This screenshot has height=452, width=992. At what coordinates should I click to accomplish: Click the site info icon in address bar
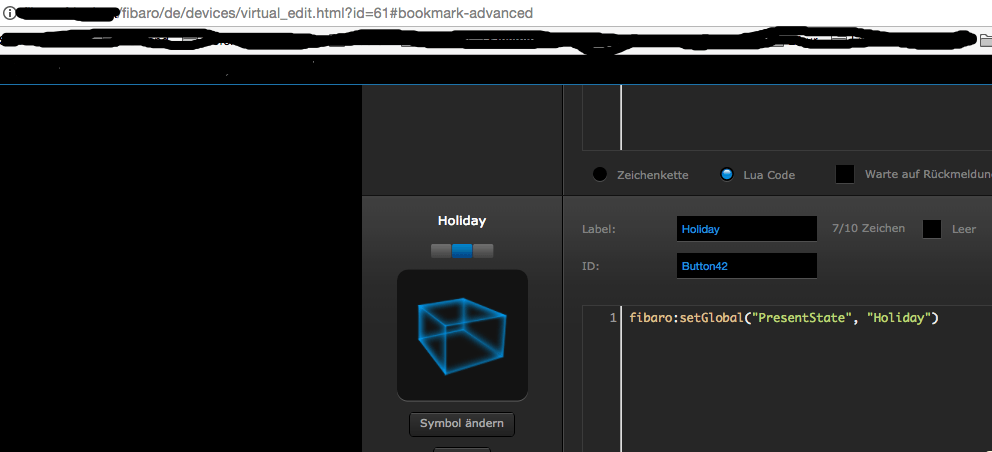pyautogui.click(x=9, y=13)
